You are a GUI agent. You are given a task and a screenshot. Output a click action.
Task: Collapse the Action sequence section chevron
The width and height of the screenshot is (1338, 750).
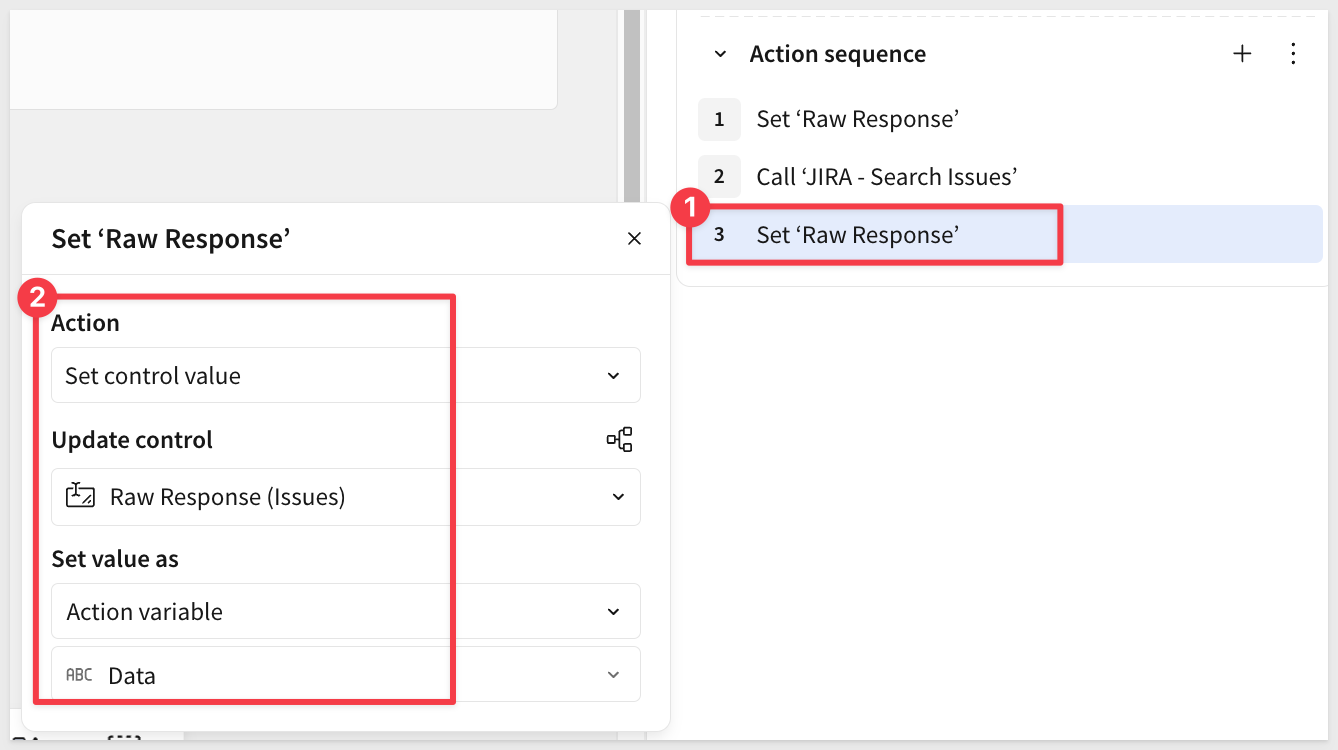[x=720, y=54]
